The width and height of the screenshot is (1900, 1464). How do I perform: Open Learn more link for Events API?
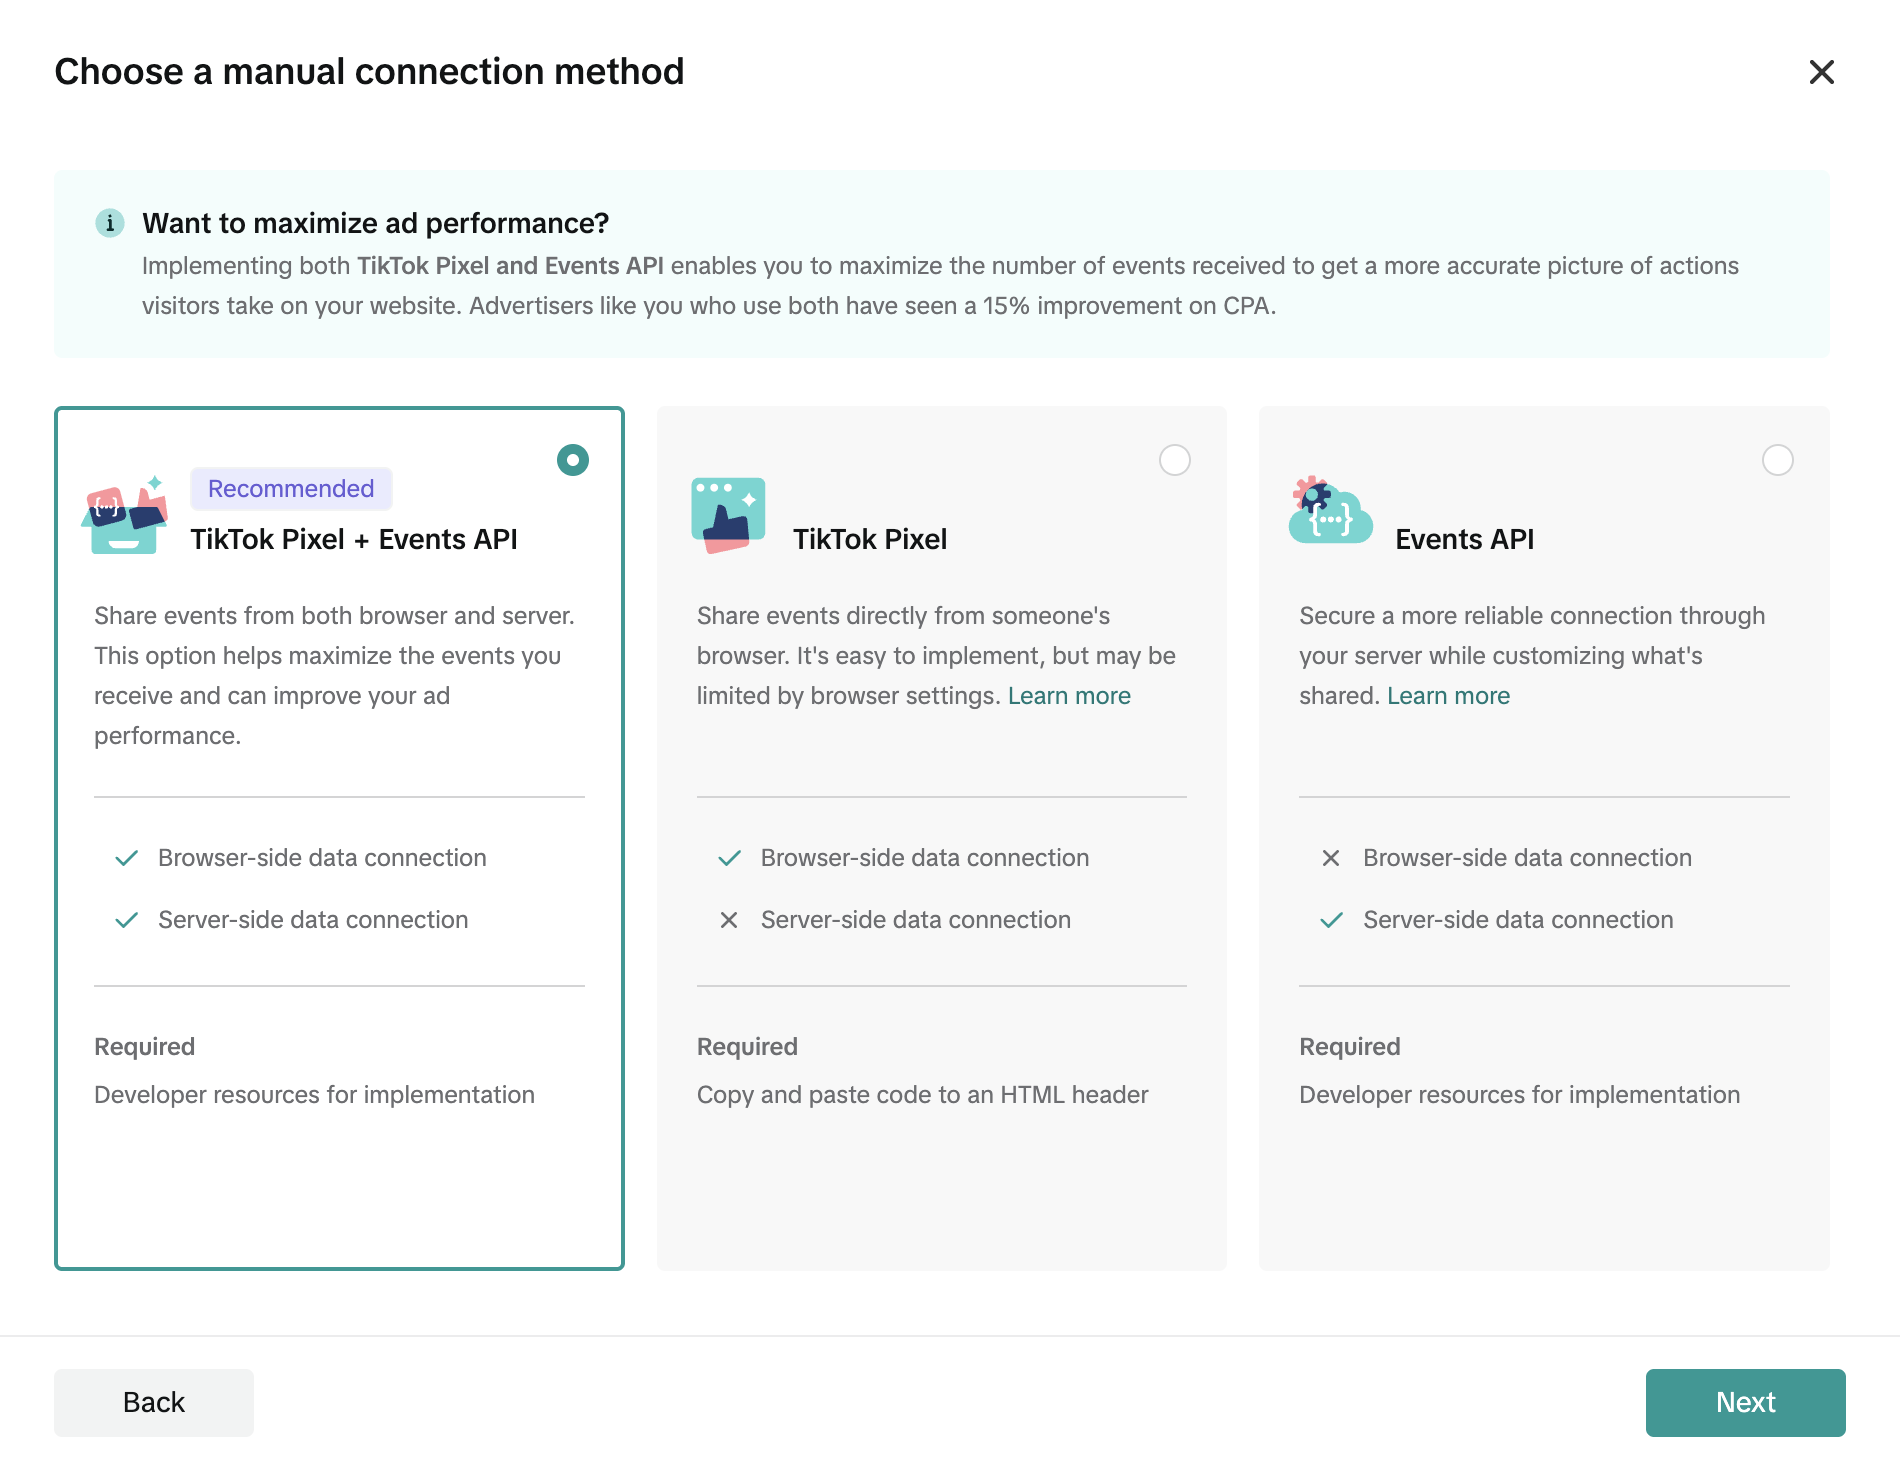(x=1448, y=696)
